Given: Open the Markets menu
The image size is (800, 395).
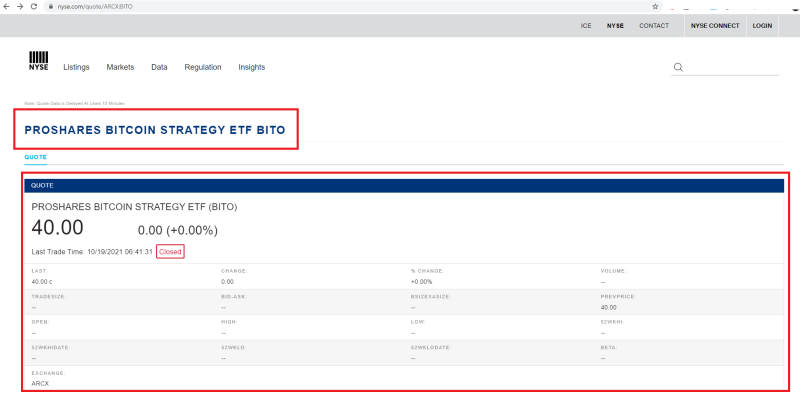Looking at the screenshot, I should pyautogui.click(x=120, y=67).
